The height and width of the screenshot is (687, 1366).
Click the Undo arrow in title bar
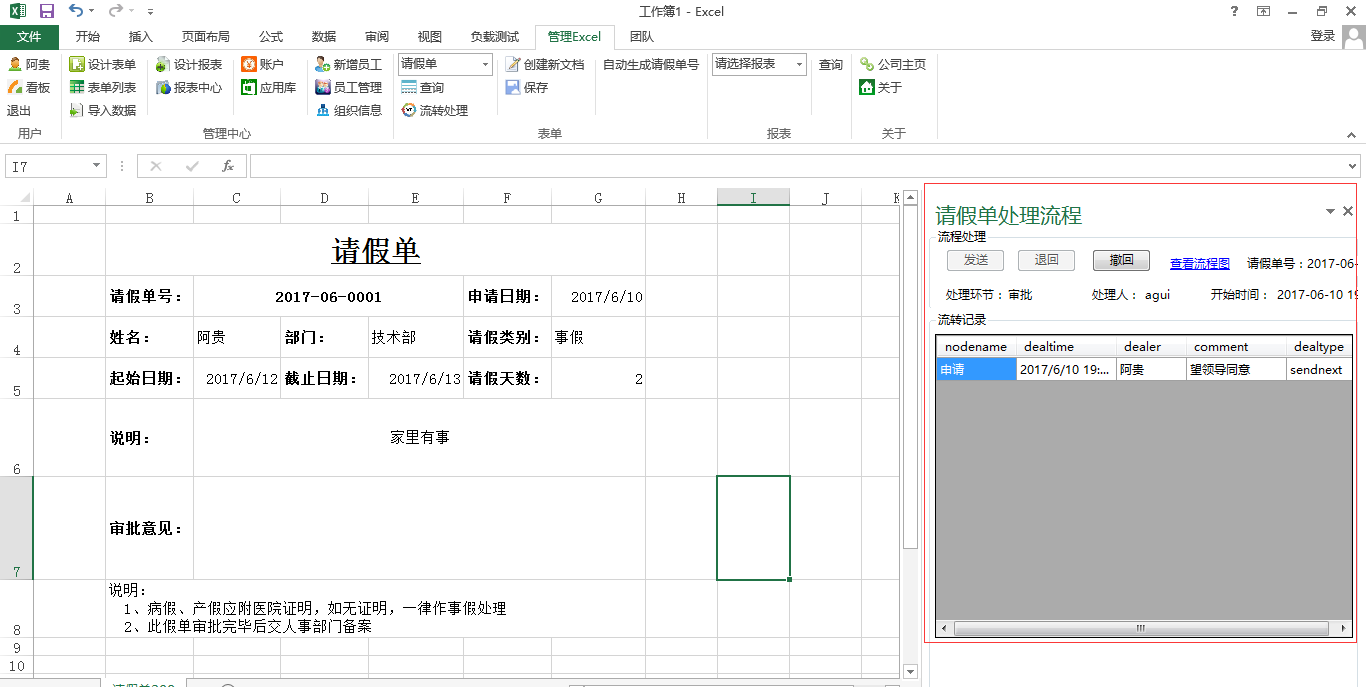pos(76,12)
